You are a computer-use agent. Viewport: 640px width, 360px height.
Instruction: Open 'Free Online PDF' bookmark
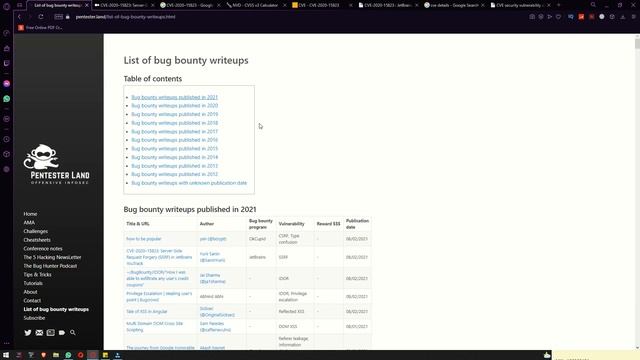pos(40,27)
